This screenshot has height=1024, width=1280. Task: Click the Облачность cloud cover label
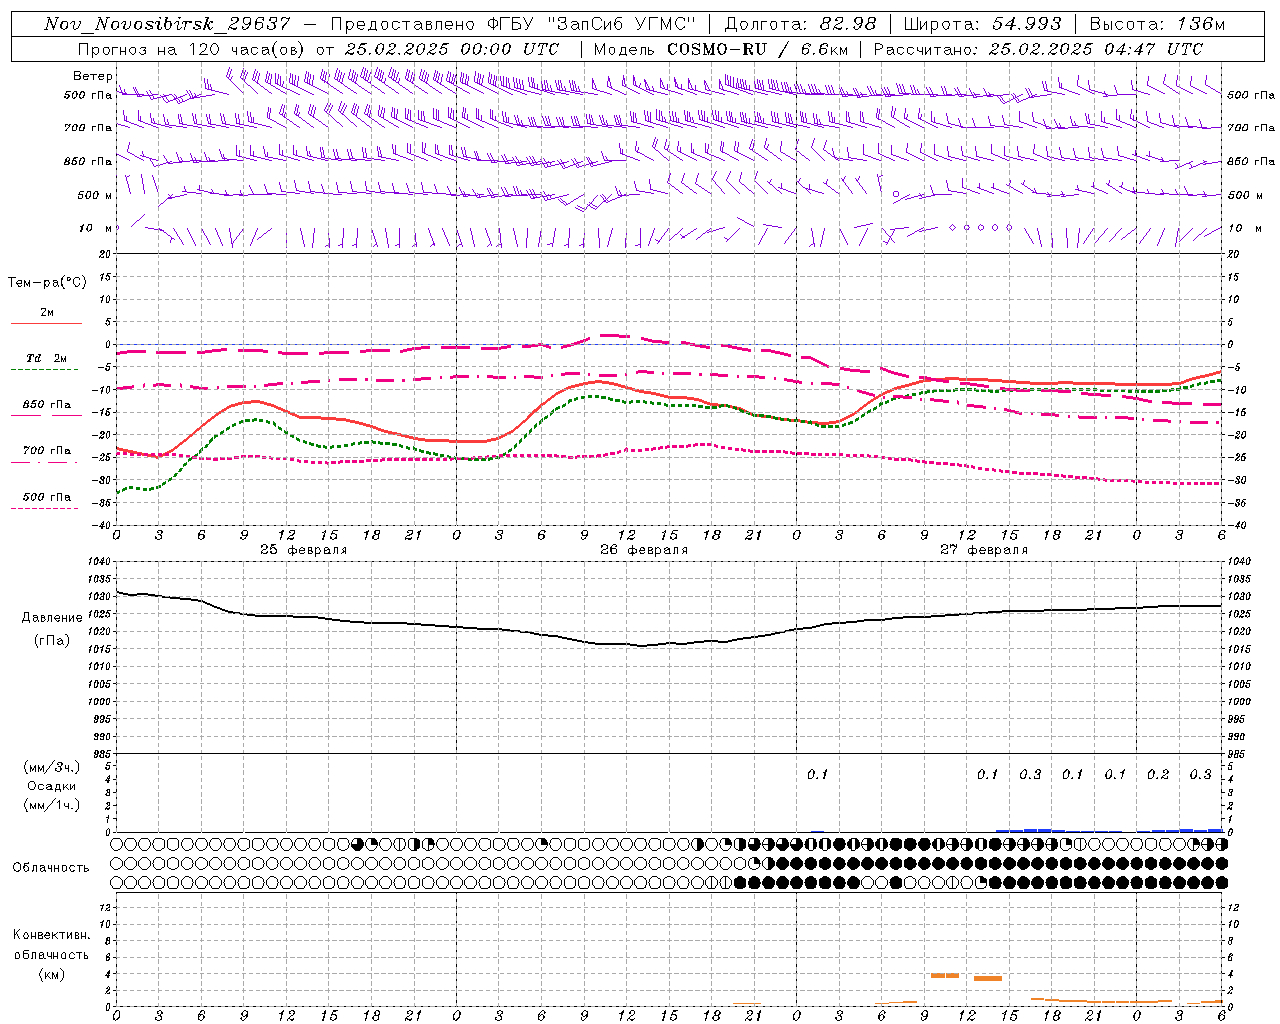point(51,867)
